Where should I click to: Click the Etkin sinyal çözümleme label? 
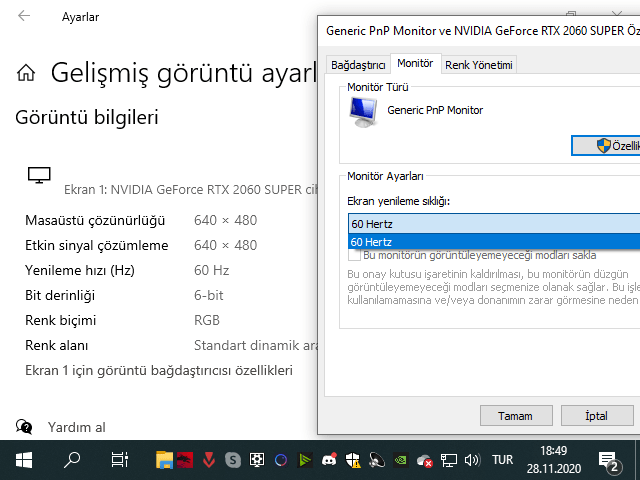click(x=96, y=245)
